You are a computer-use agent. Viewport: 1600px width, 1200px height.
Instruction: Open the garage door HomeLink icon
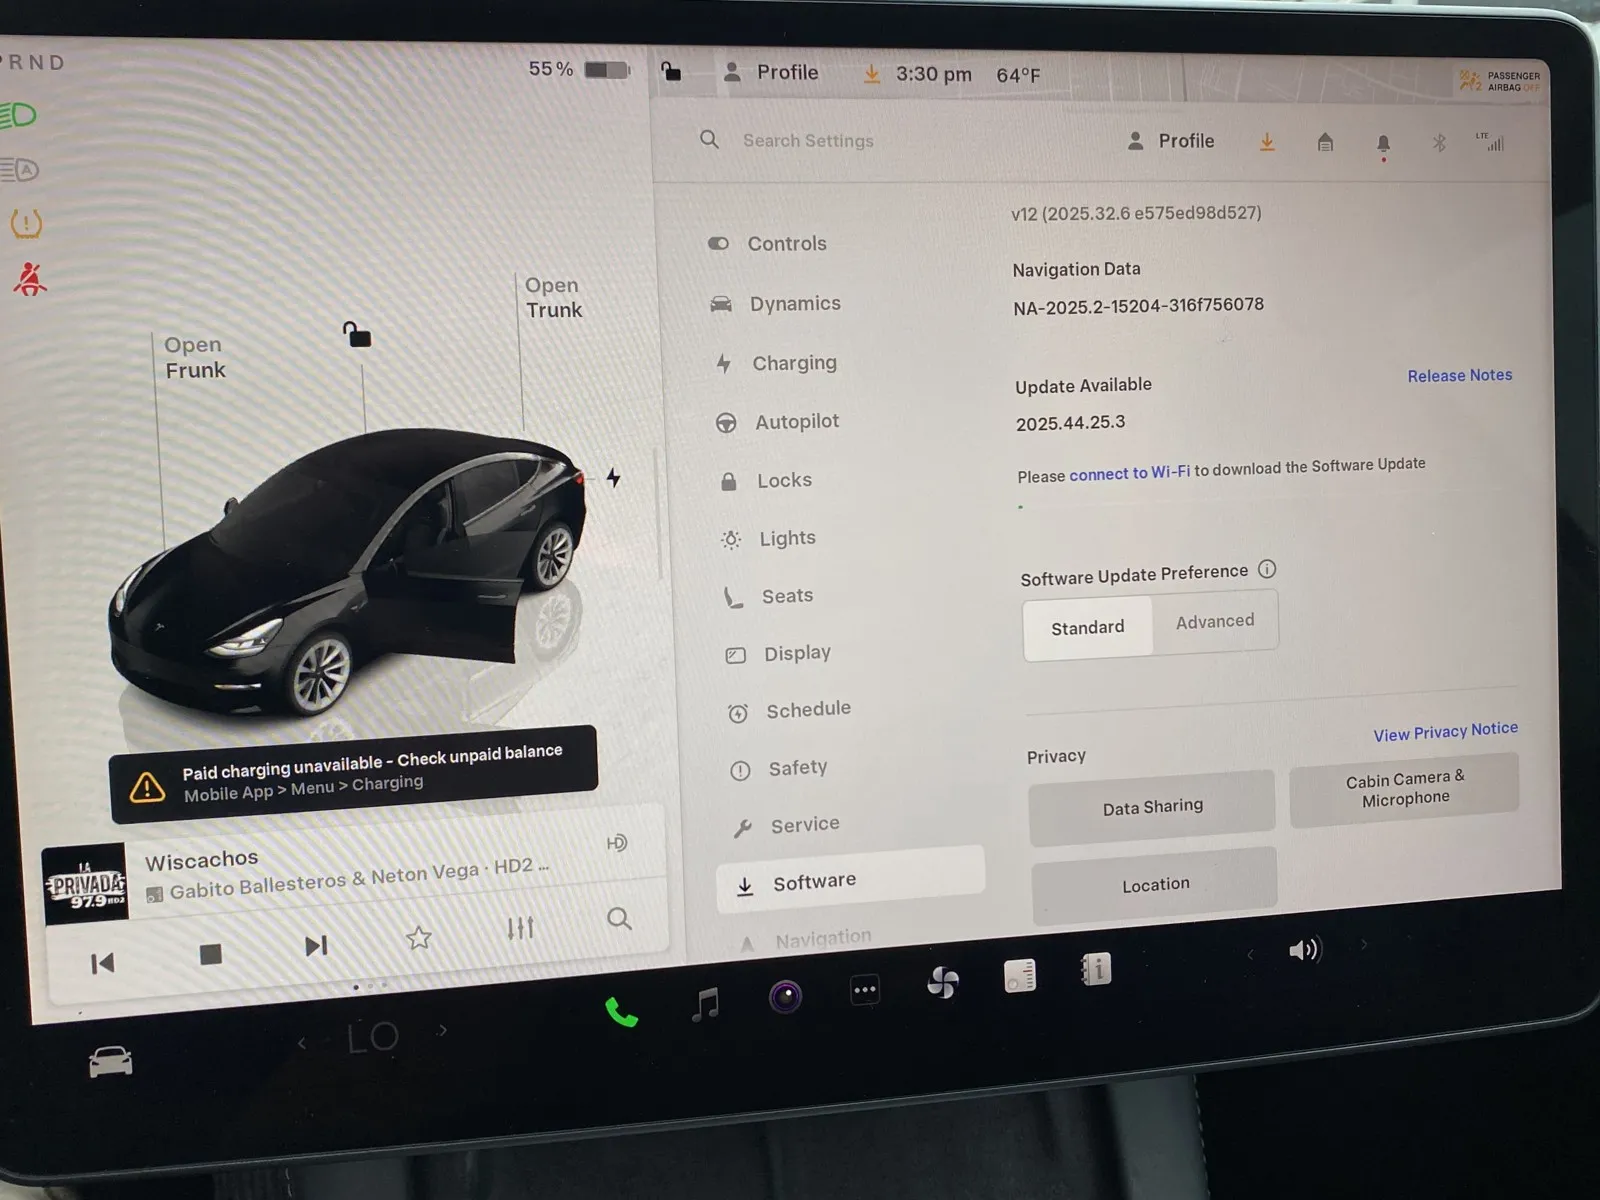[x=1325, y=142]
